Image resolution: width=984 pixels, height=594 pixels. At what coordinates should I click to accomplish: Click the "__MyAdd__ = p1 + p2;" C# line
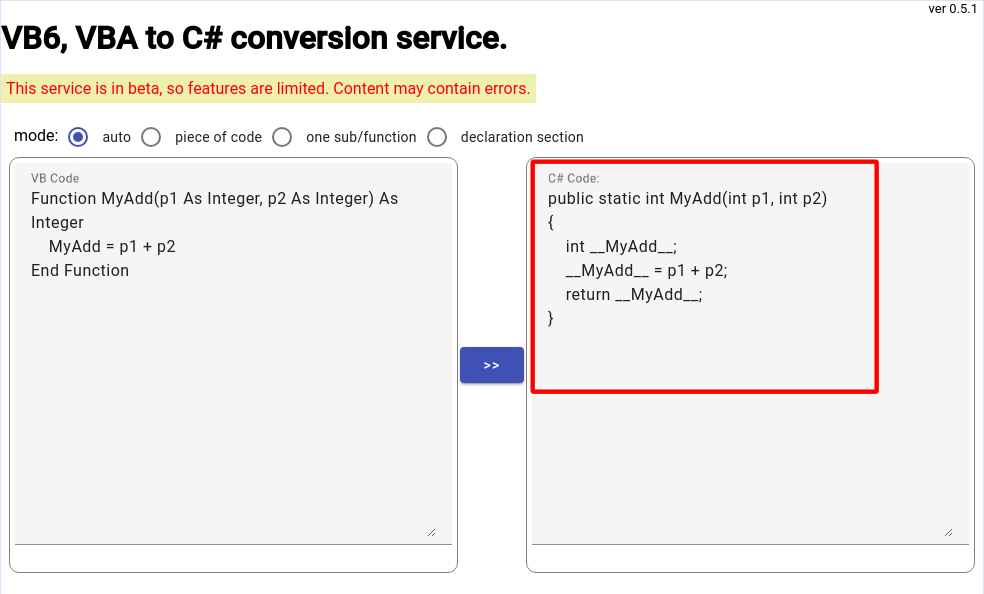(646, 270)
